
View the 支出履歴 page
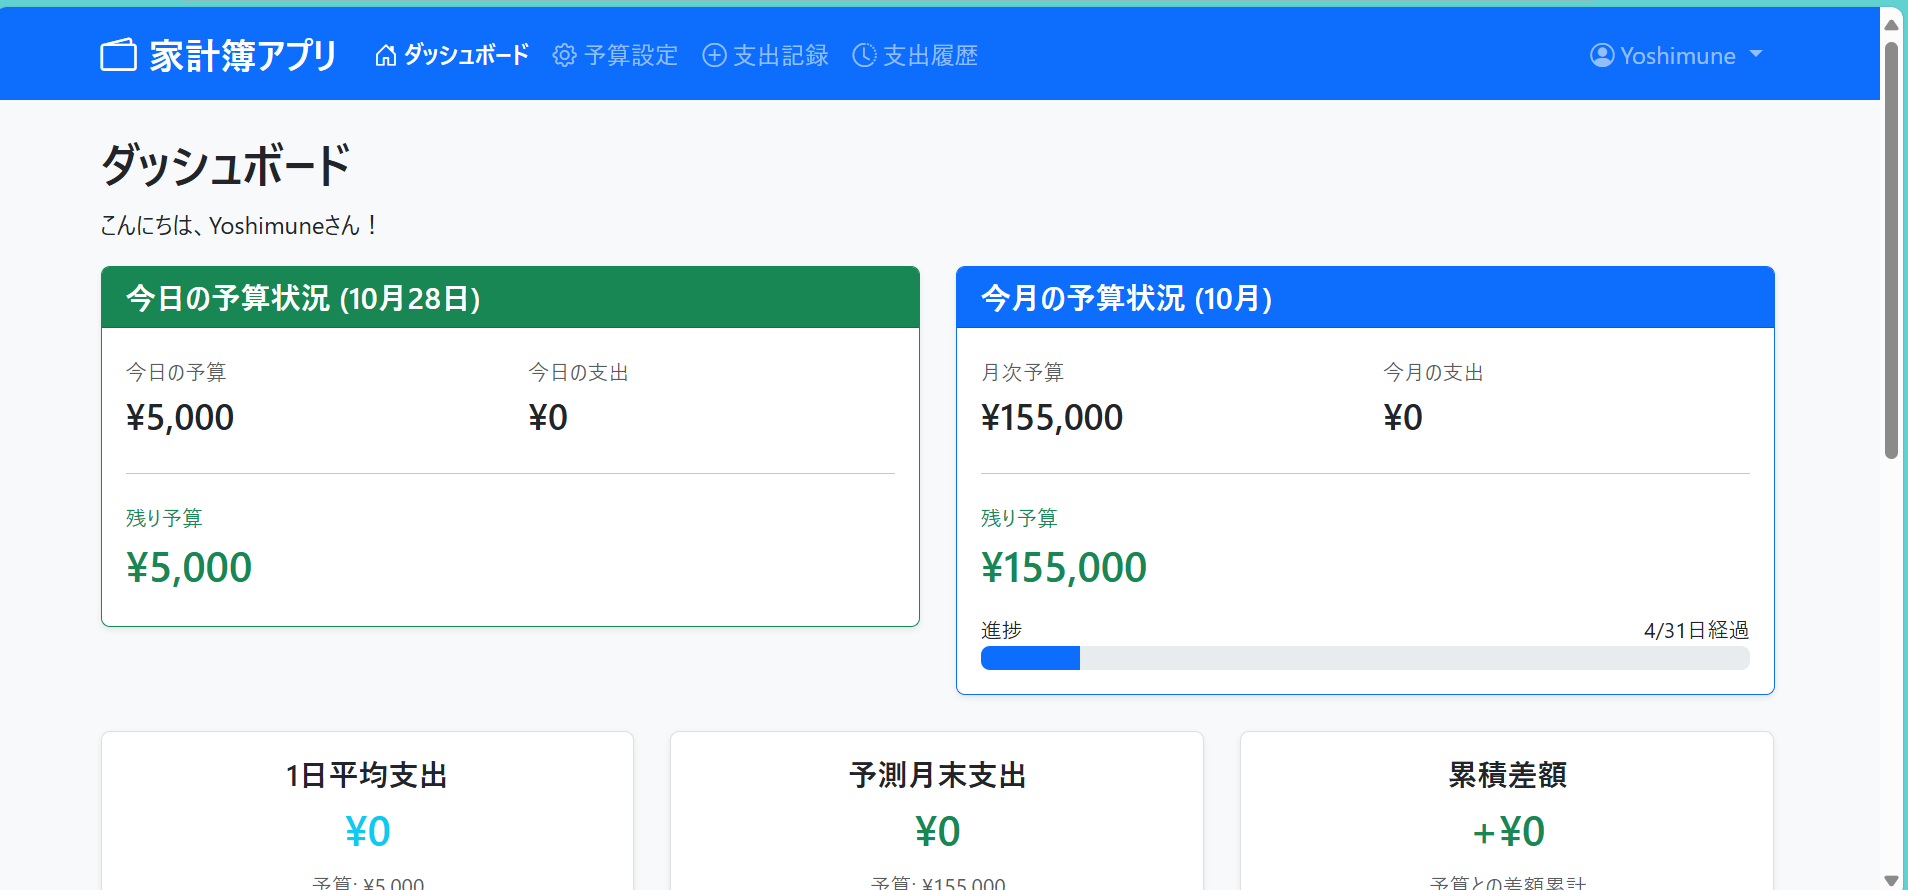click(915, 55)
